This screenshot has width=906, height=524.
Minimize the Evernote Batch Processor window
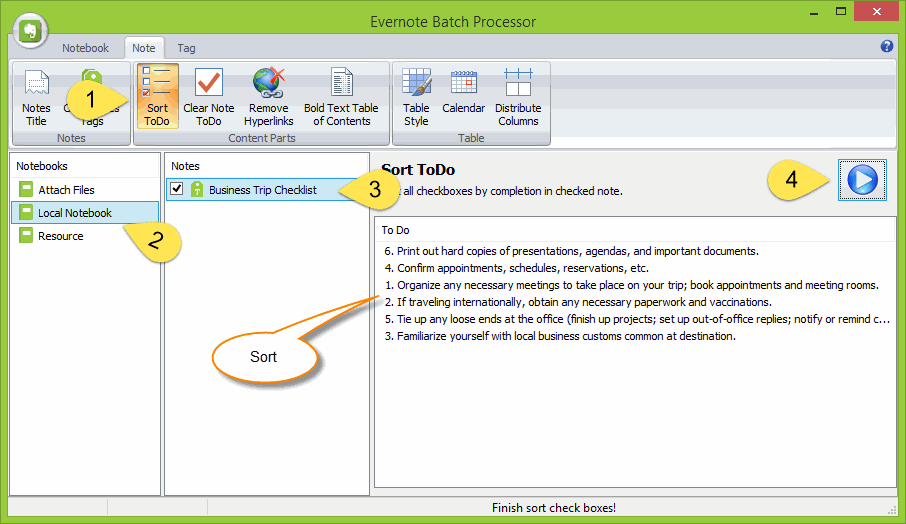click(x=814, y=12)
